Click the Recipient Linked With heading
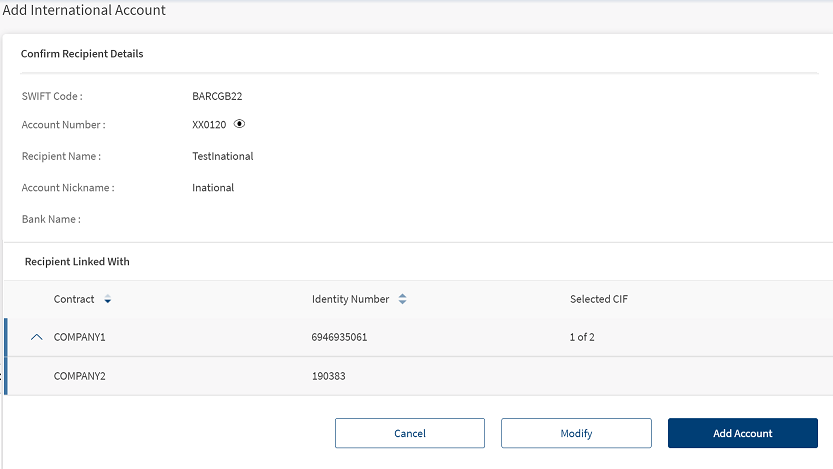 (77, 261)
